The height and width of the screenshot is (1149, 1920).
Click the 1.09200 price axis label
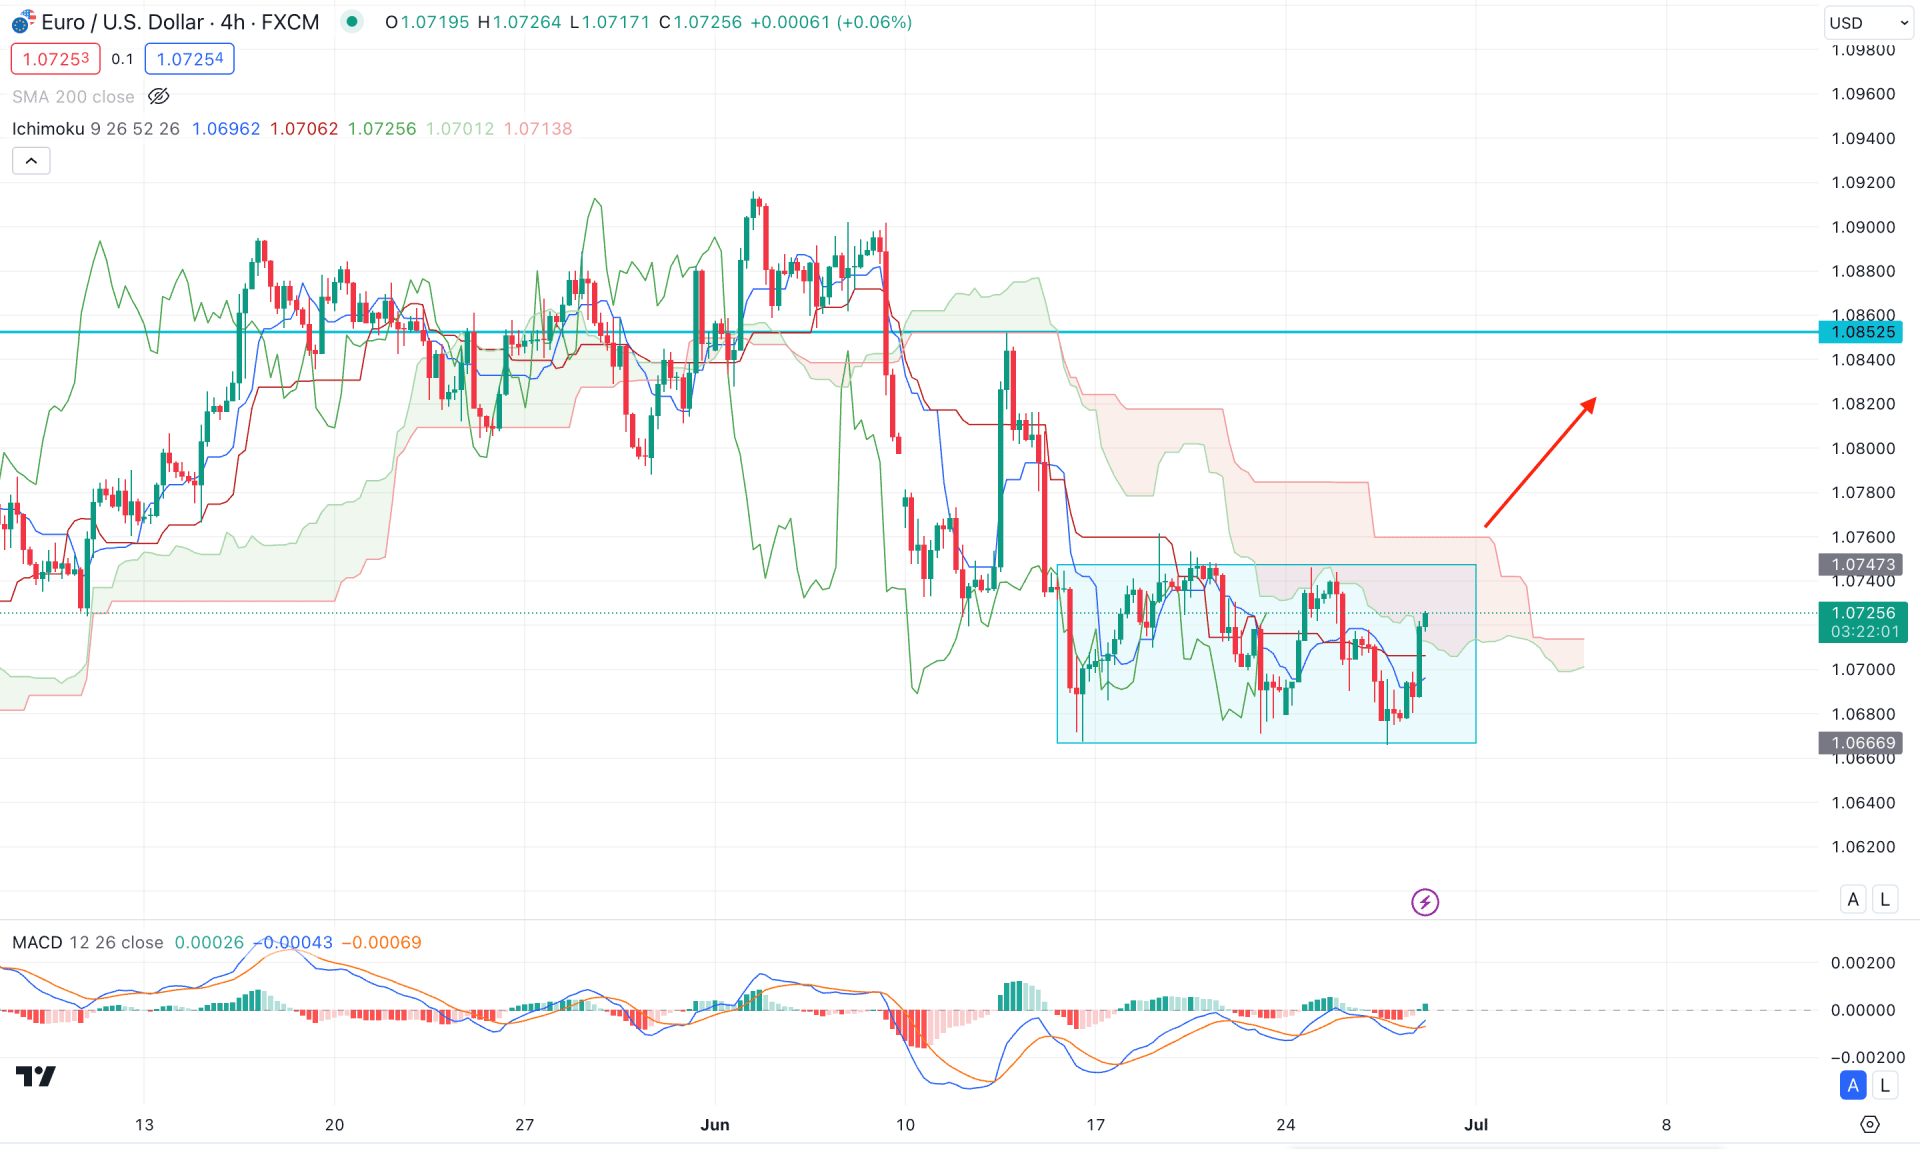1863,183
